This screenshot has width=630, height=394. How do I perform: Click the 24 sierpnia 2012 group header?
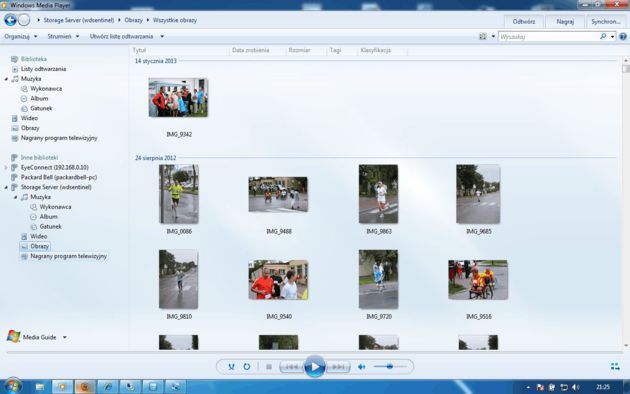[155, 158]
